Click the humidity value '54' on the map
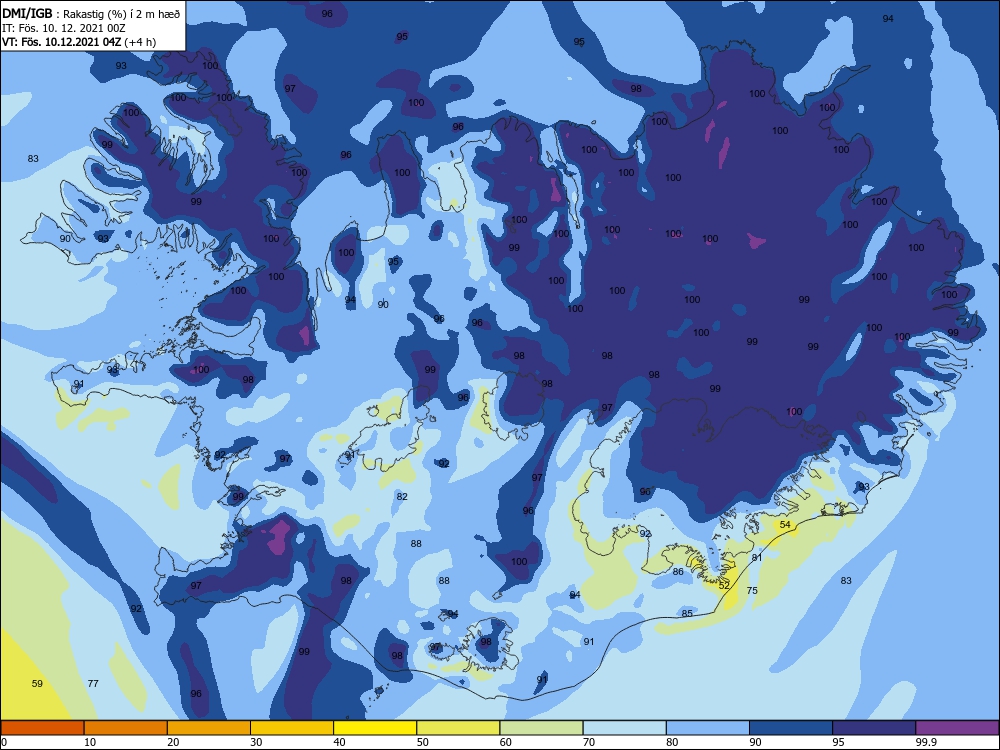 pyautogui.click(x=785, y=524)
